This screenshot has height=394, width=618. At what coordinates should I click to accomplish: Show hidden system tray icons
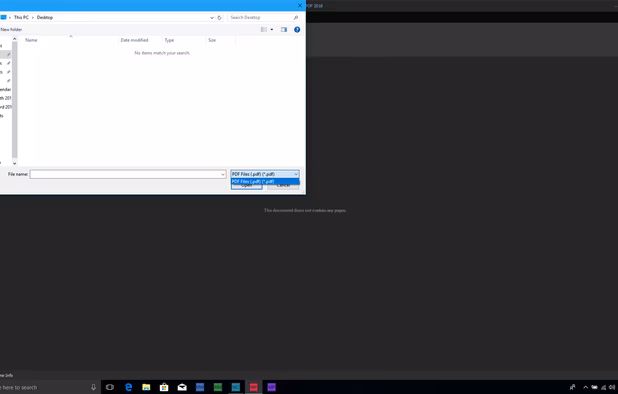pyautogui.click(x=586, y=387)
